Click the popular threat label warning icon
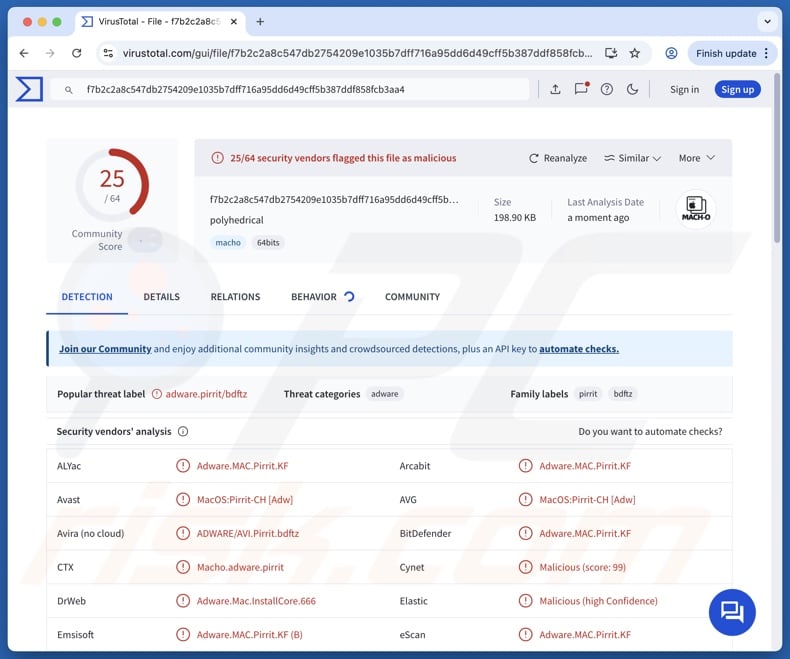Image resolution: width=790 pixels, height=659 pixels. pos(157,394)
